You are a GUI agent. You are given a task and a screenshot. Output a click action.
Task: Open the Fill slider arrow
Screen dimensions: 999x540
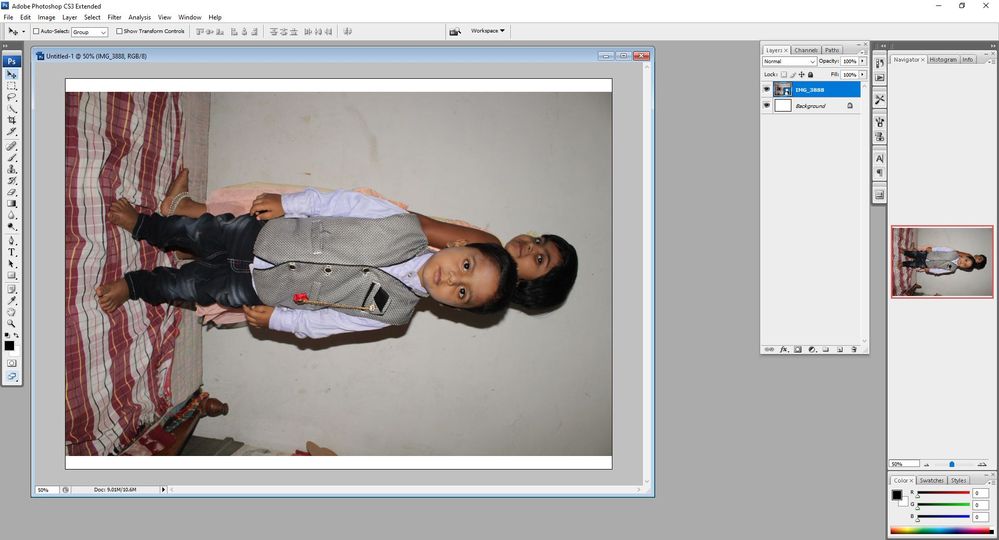pos(863,75)
